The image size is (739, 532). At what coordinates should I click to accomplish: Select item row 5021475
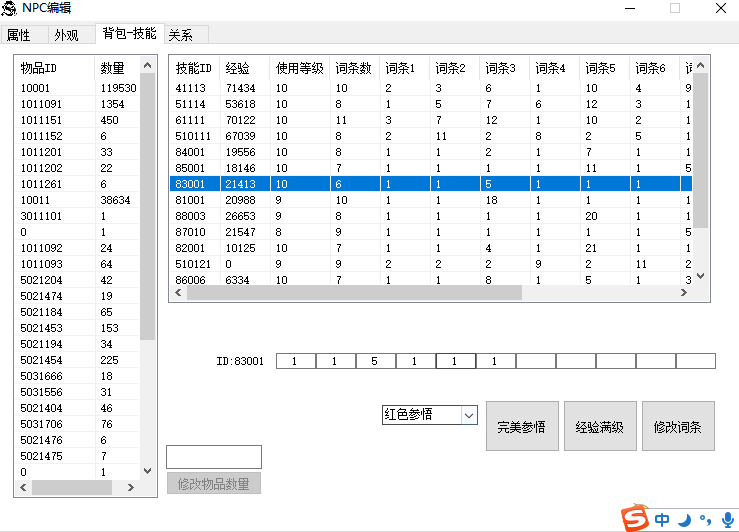78,457
